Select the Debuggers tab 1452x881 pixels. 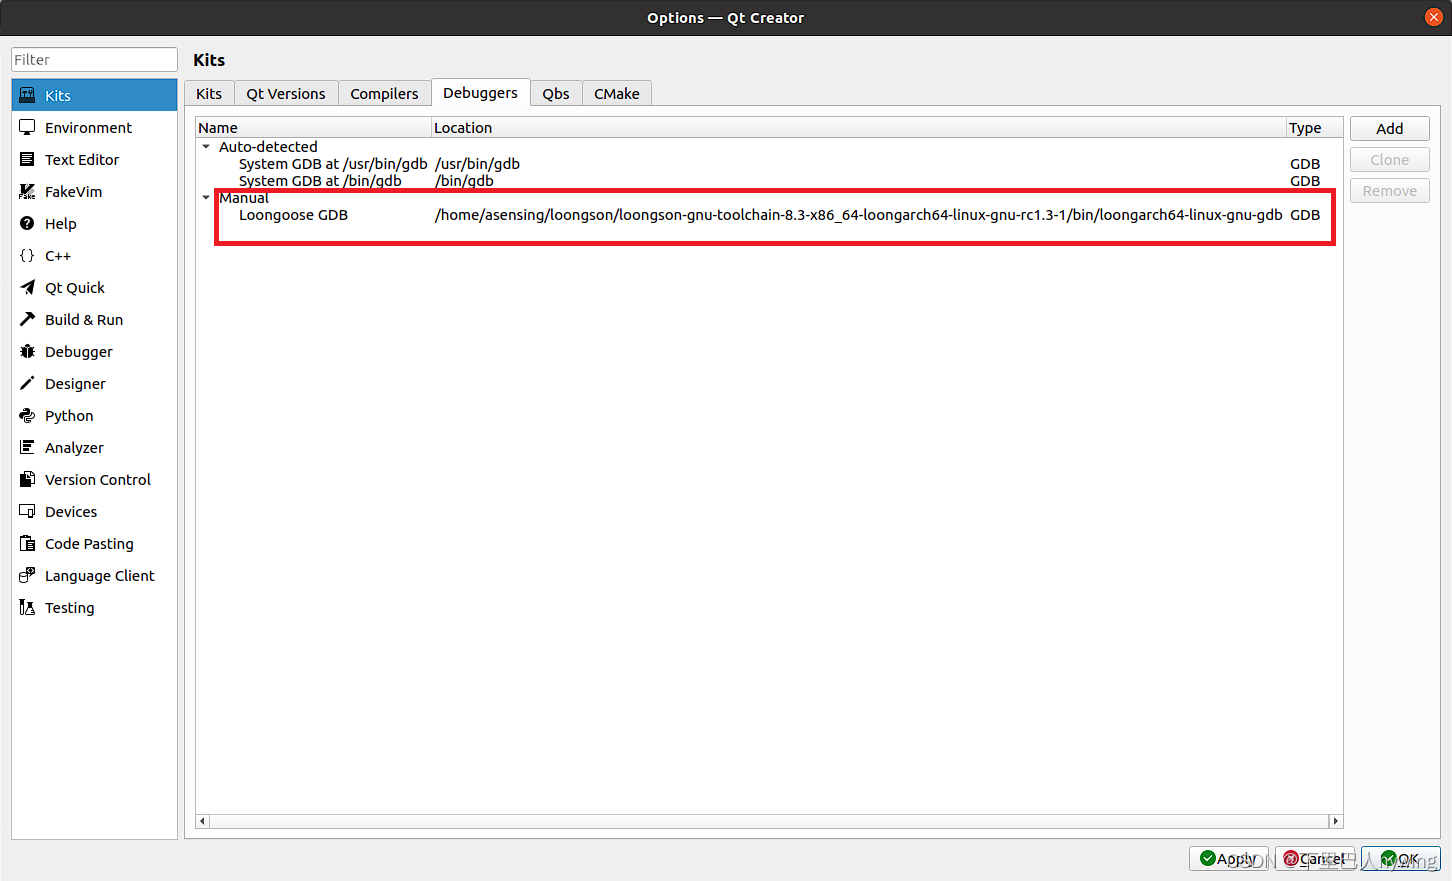click(480, 92)
